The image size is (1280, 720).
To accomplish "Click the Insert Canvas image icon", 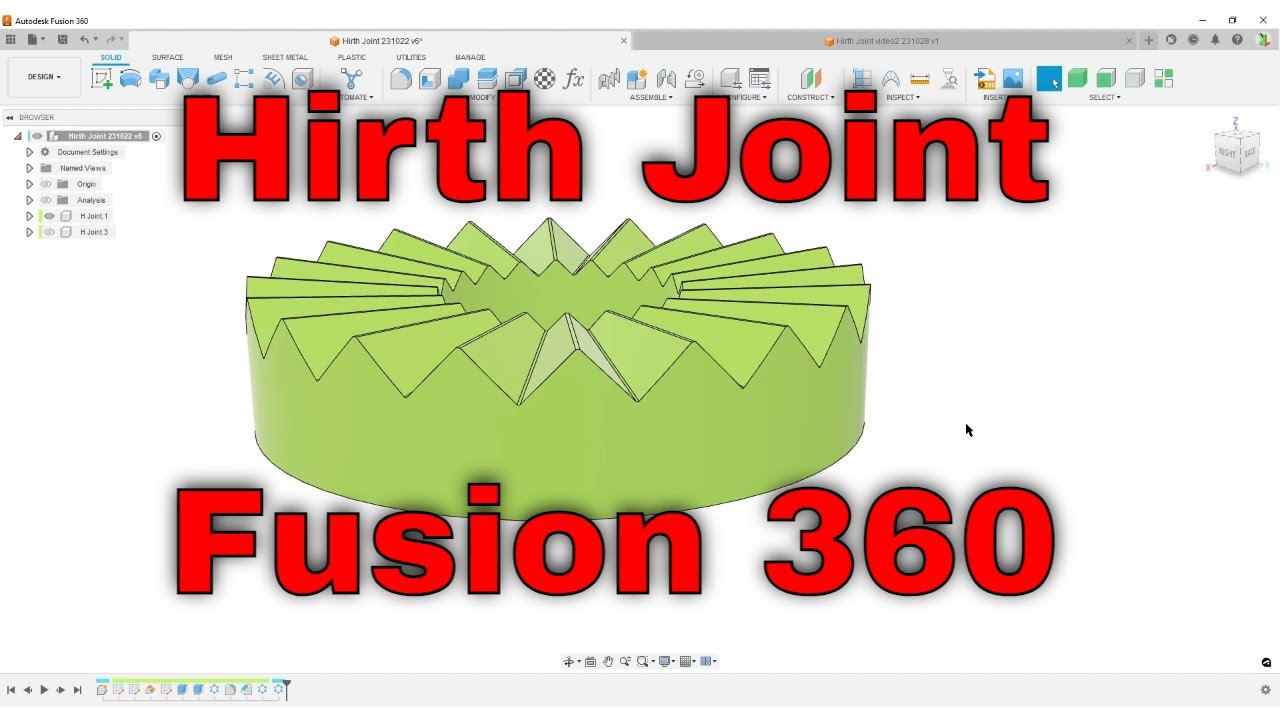I will (1013, 79).
